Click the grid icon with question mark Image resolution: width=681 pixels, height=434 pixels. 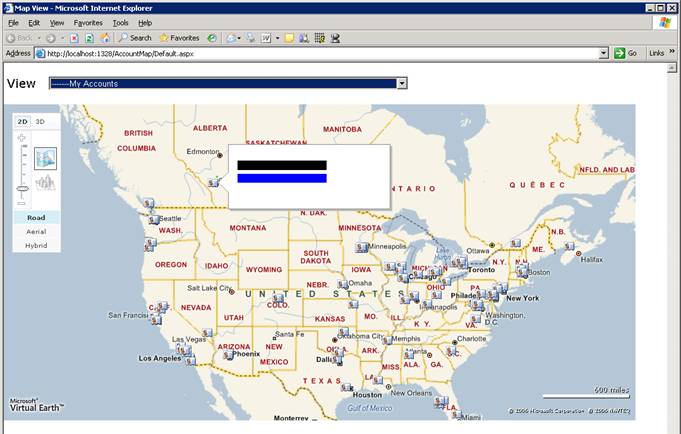pyautogui.click(x=320, y=38)
